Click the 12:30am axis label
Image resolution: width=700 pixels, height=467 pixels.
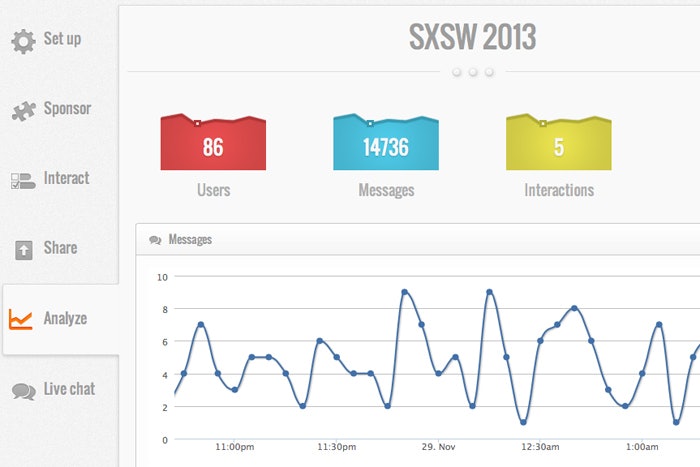pos(540,447)
